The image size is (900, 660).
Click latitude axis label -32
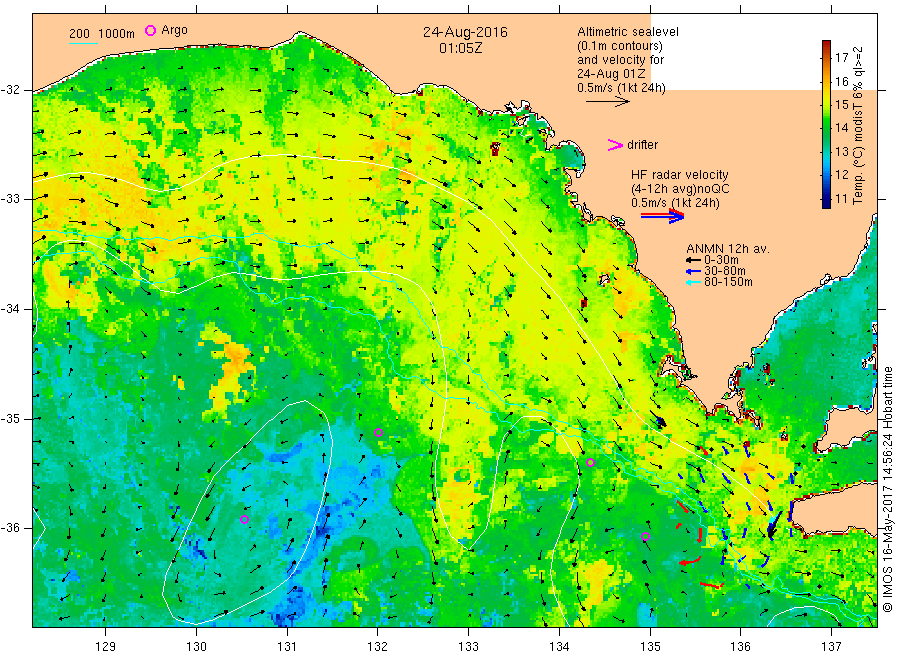click(10, 90)
